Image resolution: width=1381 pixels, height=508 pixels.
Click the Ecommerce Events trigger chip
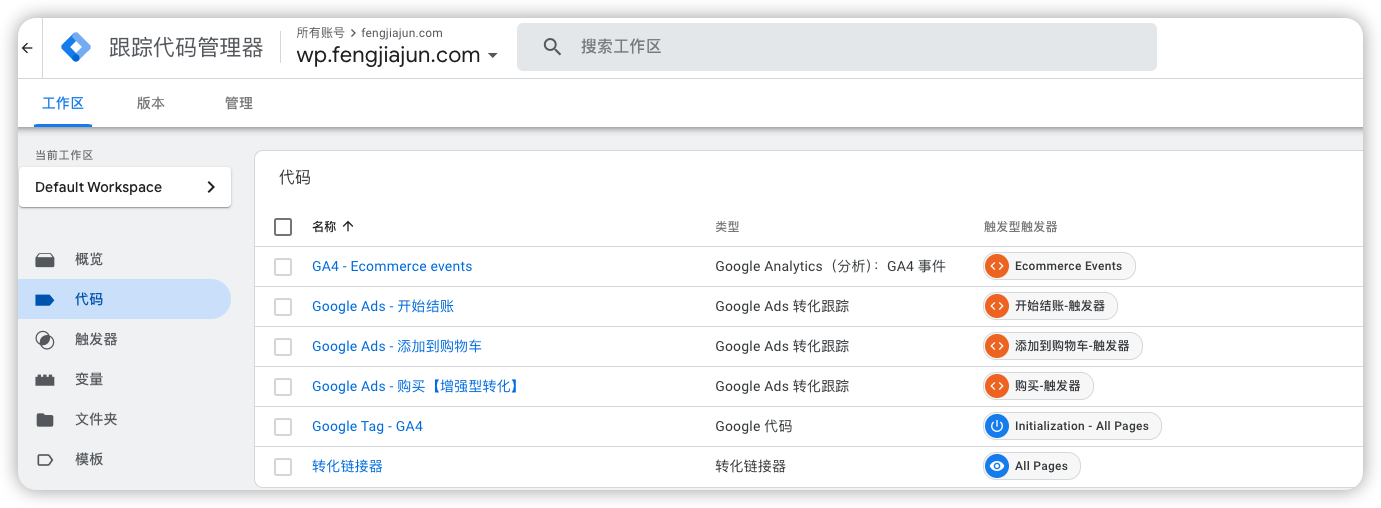click(1059, 266)
